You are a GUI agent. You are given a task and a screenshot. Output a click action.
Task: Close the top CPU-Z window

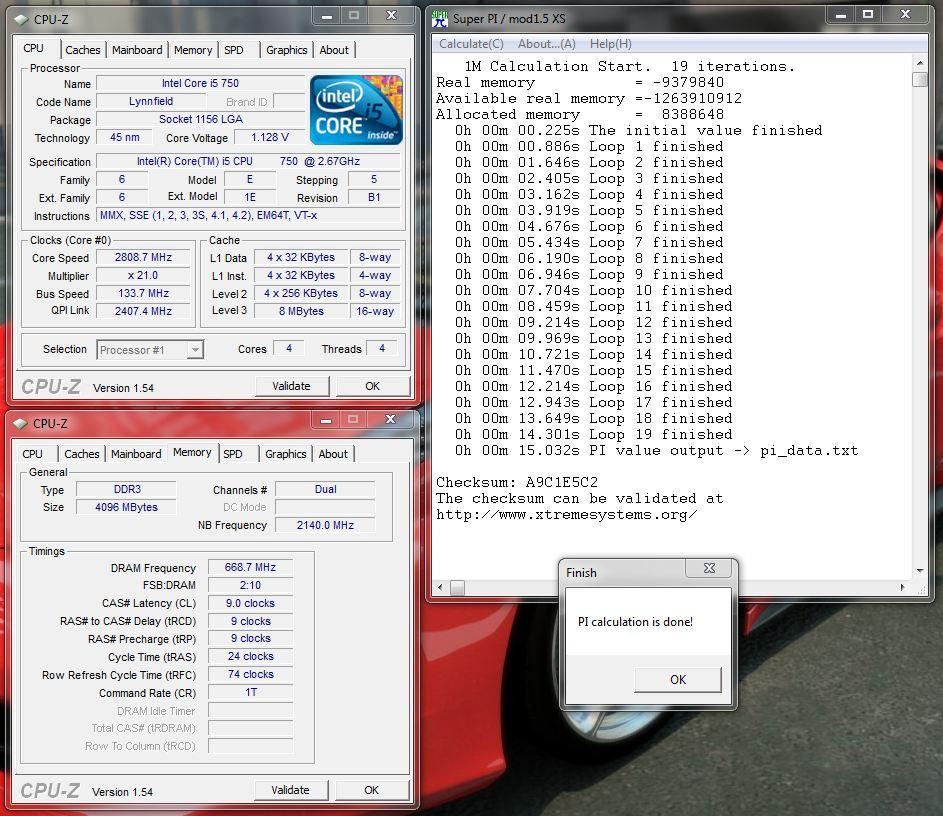click(391, 16)
